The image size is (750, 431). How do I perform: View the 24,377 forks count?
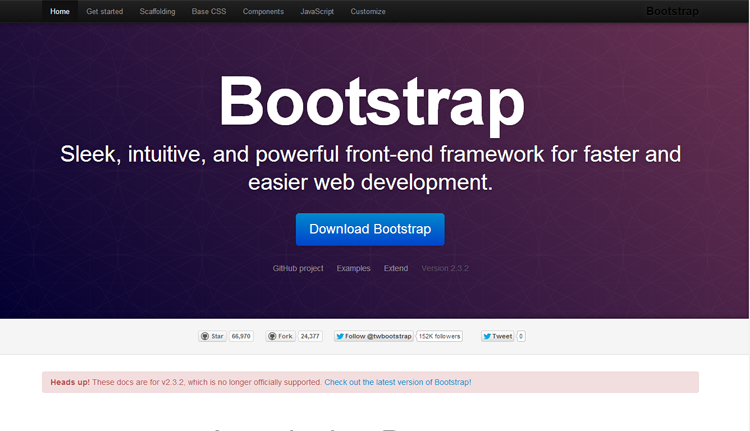pos(310,336)
